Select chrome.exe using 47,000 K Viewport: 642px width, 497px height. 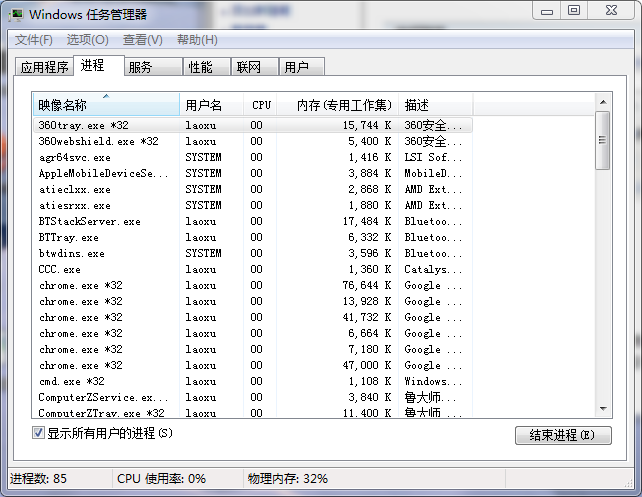tap(253, 365)
